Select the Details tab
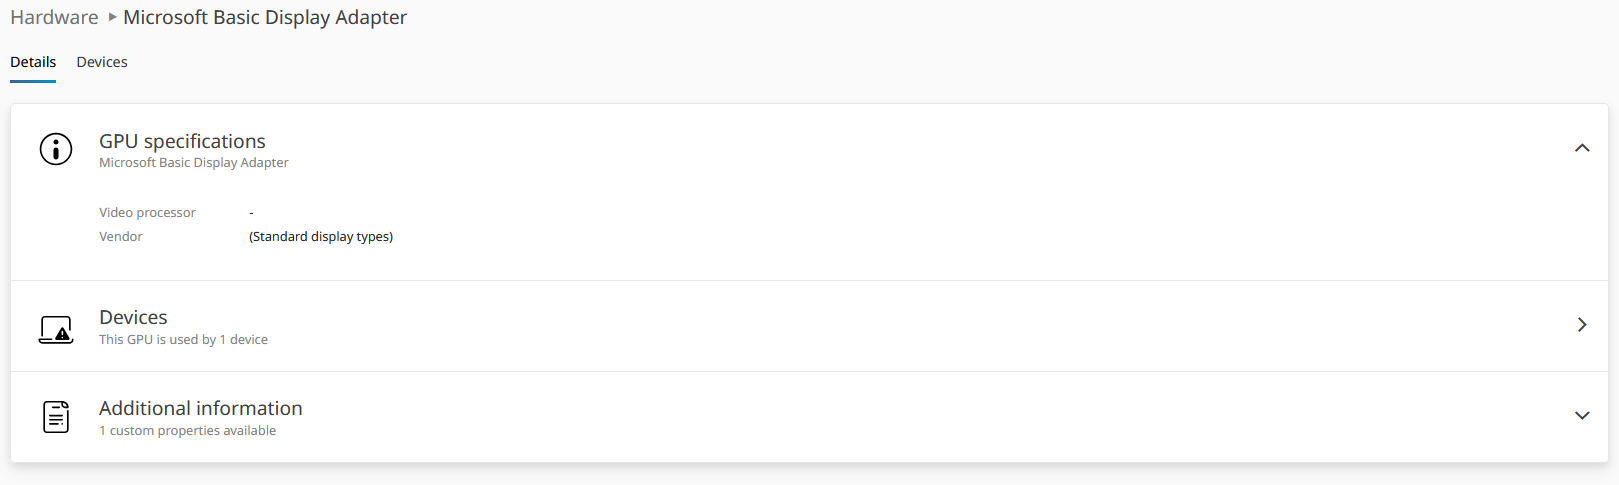Screen dimensions: 1619x485 click(x=33, y=62)
